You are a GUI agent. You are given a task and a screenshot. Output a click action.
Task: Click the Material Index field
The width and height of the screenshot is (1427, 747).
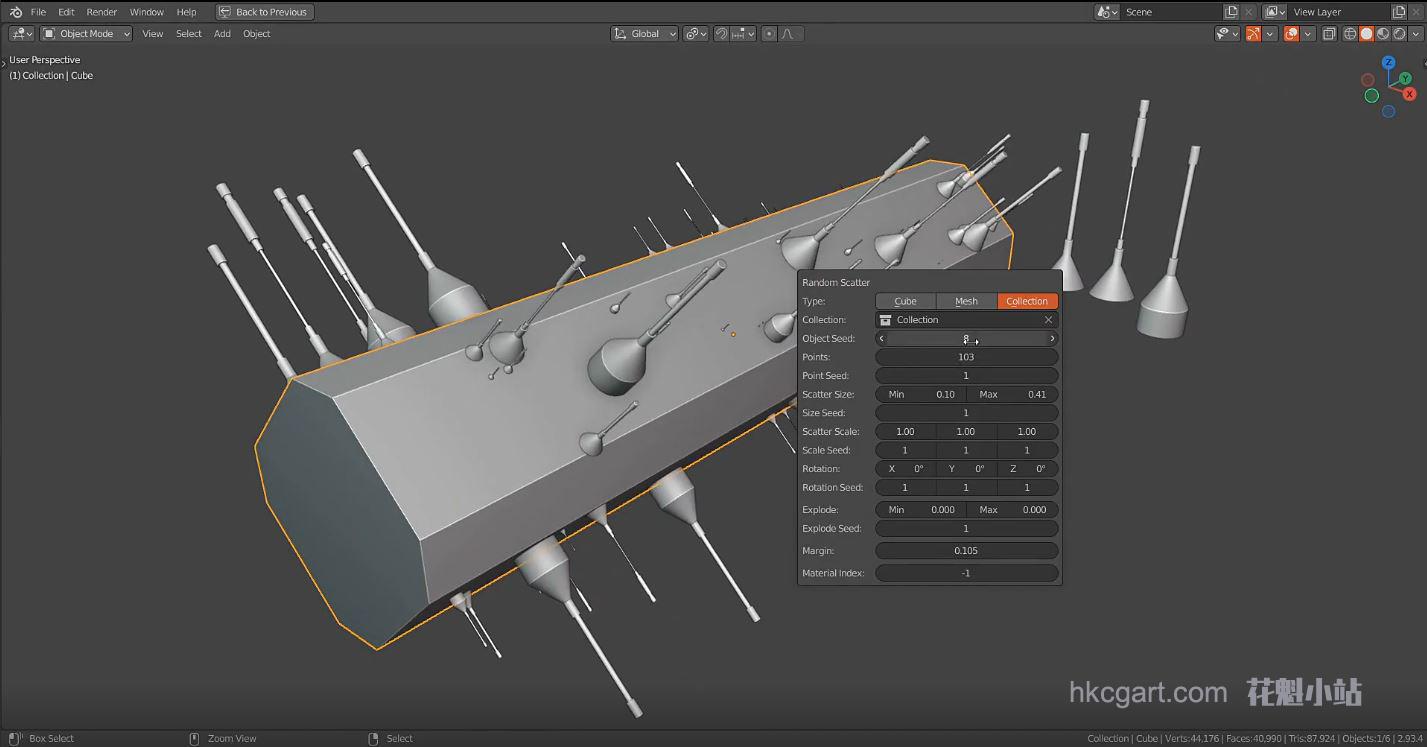tap(966, 573)
